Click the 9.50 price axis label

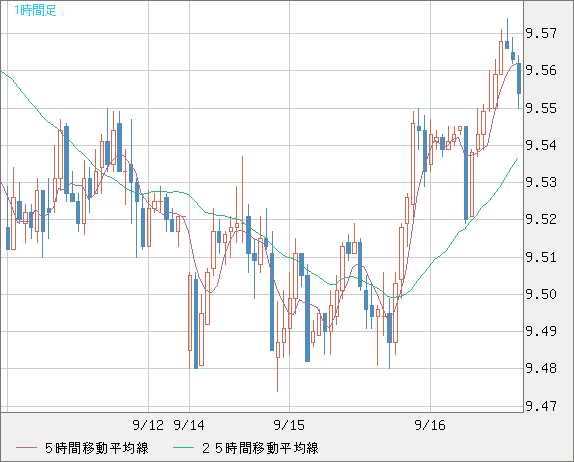[541, 294]
